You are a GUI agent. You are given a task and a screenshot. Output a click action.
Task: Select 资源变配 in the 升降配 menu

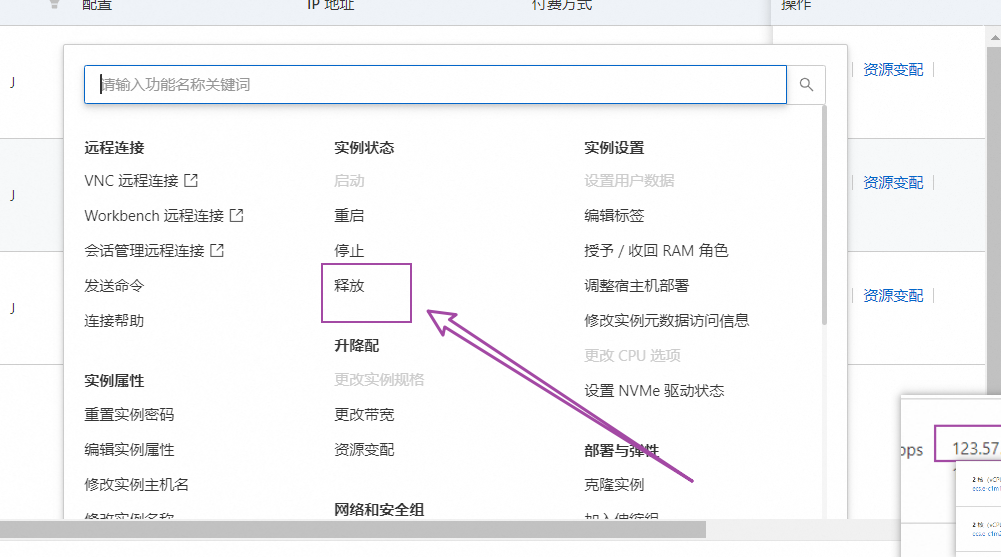(x=365, y=450)
